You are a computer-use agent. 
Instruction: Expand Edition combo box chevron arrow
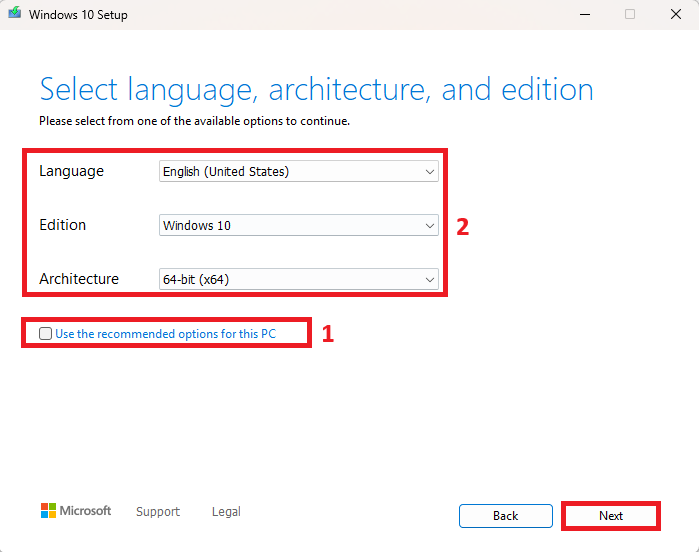tap(430, 226)
